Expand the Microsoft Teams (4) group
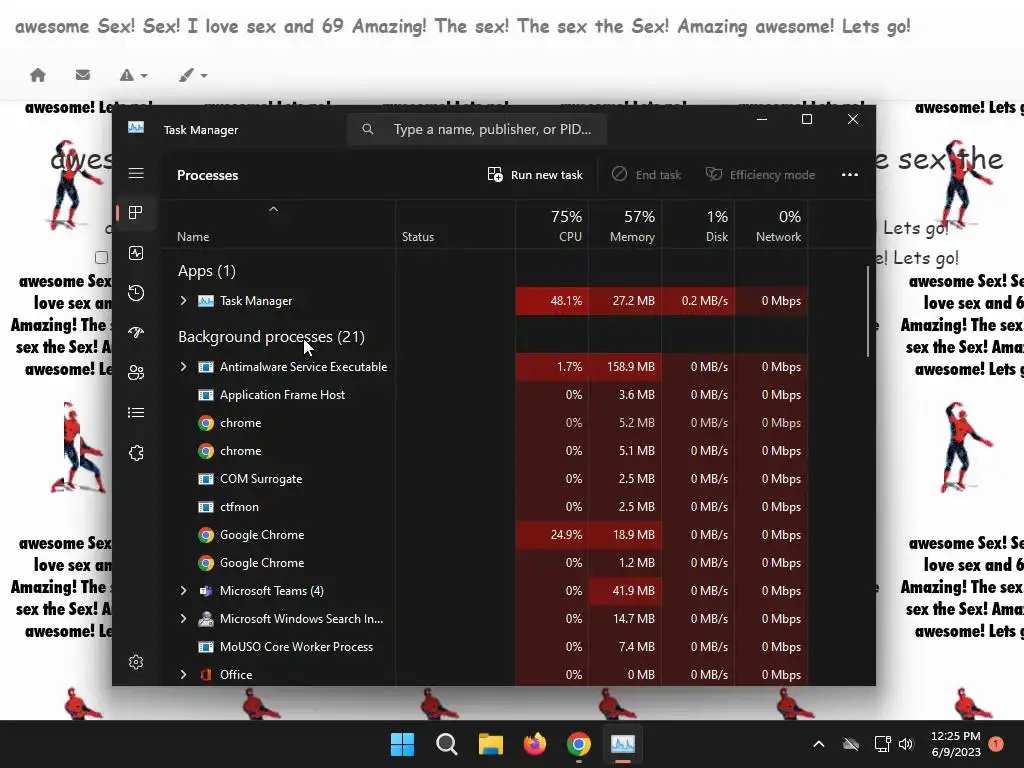This screenshot has width=1024, height=768. click(x=184, y=590)
